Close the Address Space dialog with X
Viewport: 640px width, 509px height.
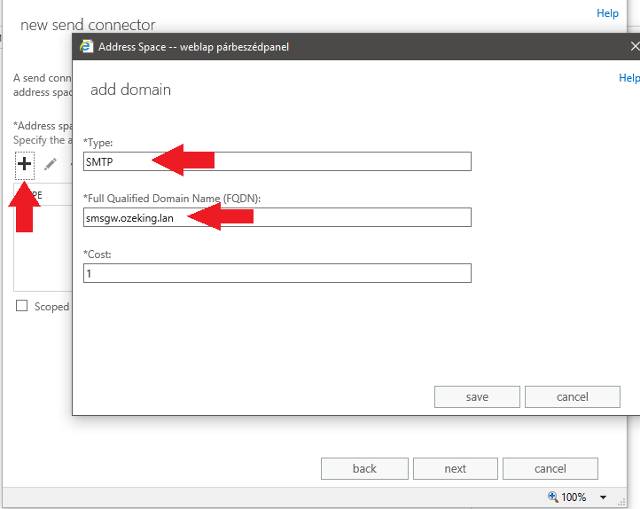[x=634, y=47]
